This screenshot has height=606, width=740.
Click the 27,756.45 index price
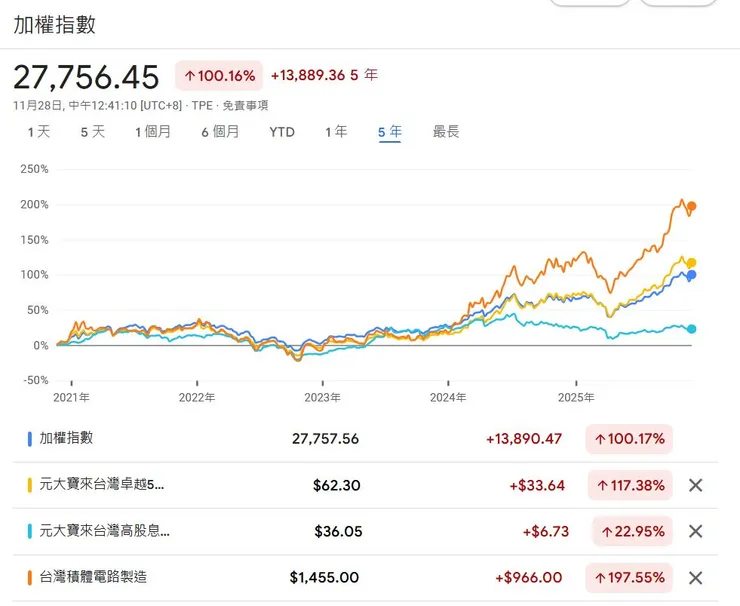click(86, 77)
